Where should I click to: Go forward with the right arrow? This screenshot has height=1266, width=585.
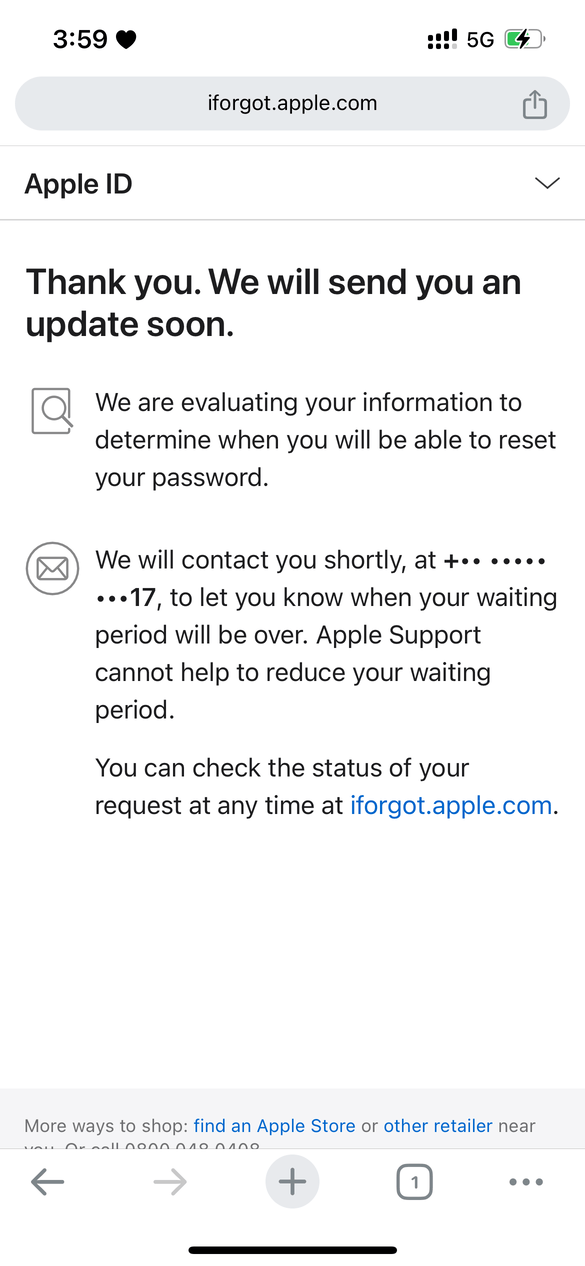(x=170, y=1183)
